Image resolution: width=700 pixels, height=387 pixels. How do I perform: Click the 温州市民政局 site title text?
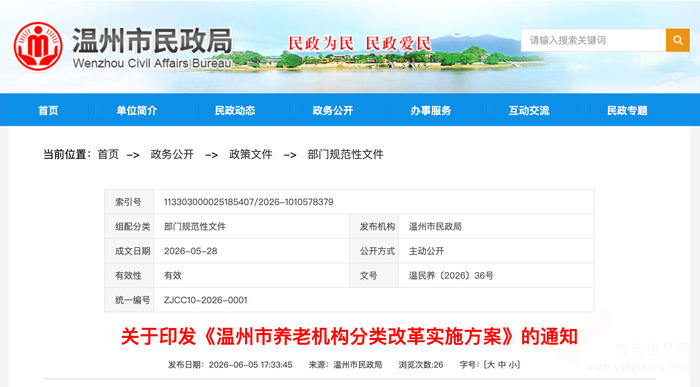(x=152, y=41)
